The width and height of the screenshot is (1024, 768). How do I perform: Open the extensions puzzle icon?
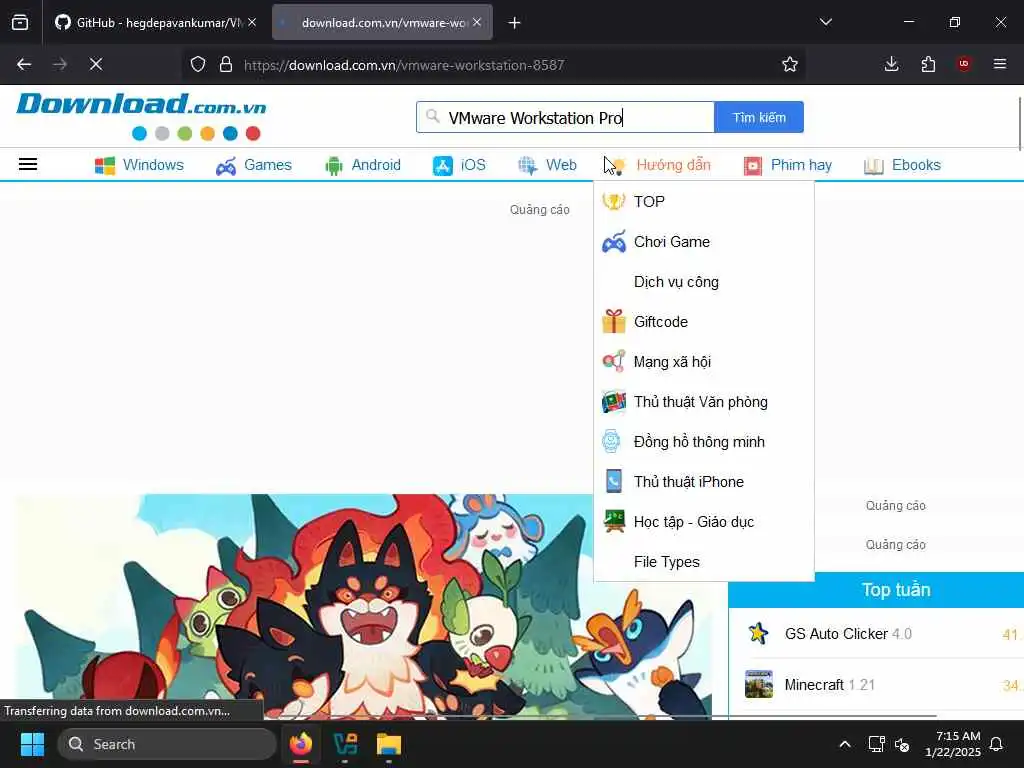[928, 64]
